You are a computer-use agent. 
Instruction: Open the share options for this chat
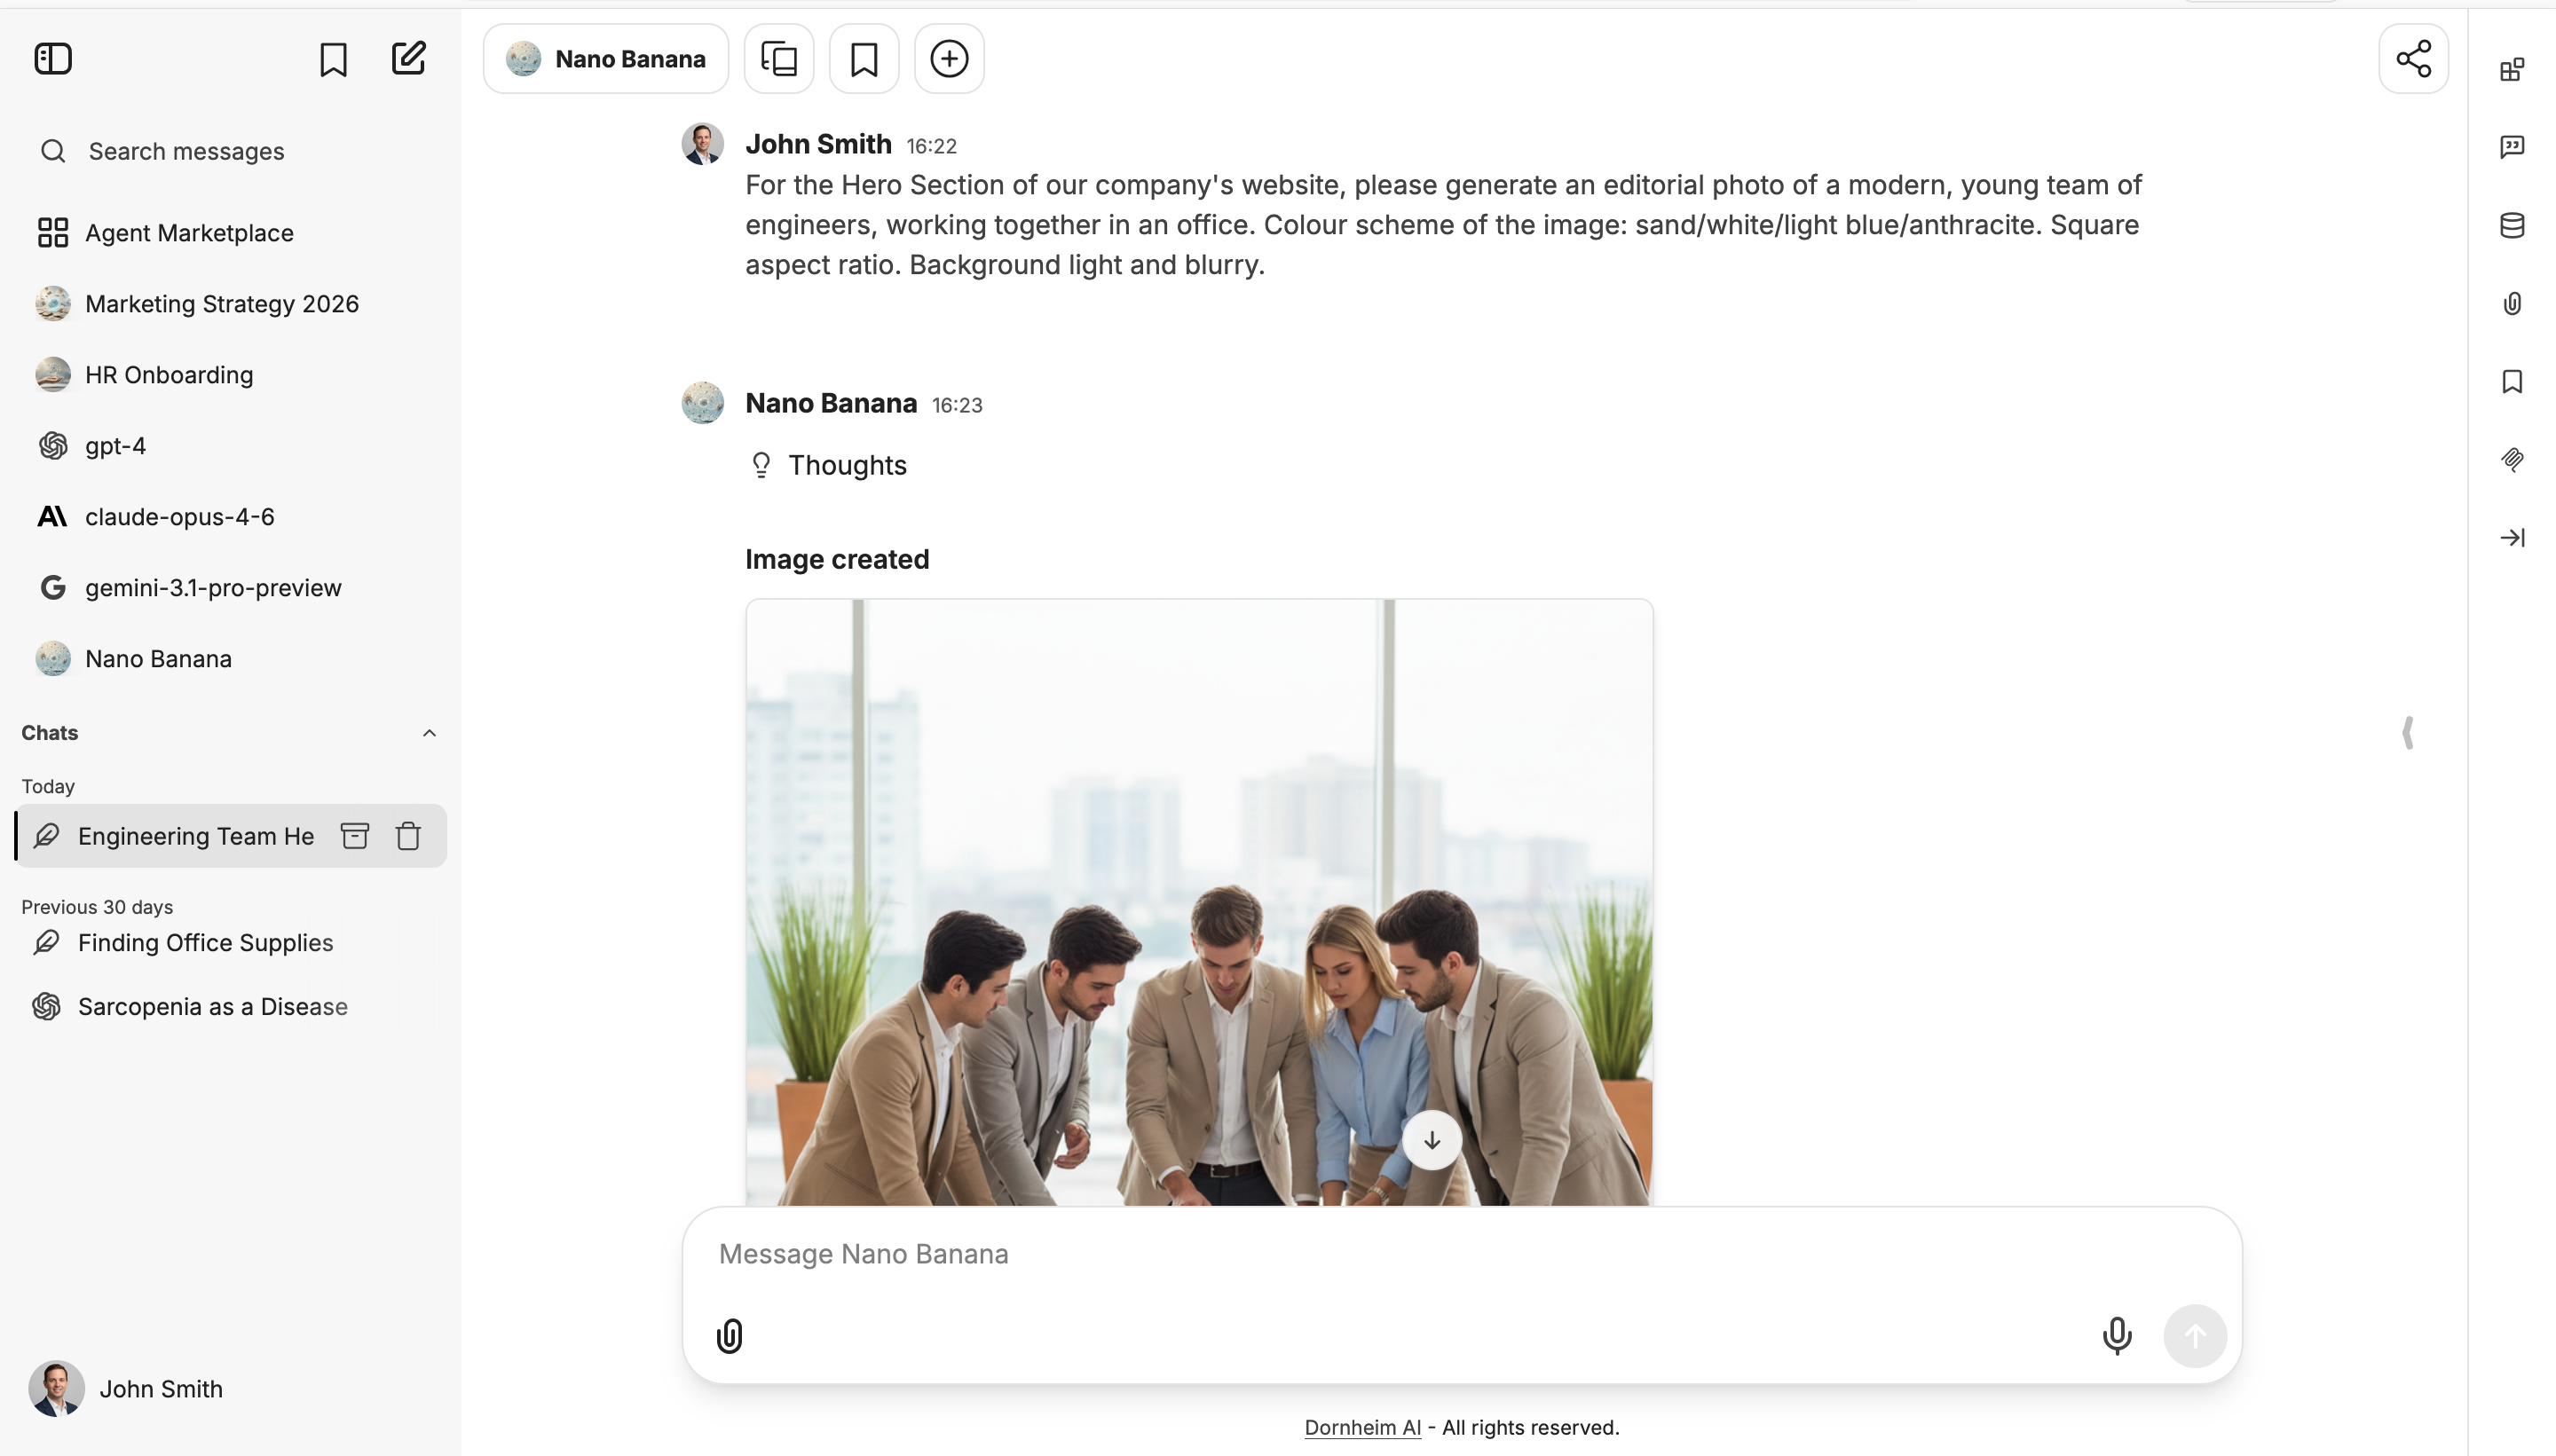tap(2413, 59)
